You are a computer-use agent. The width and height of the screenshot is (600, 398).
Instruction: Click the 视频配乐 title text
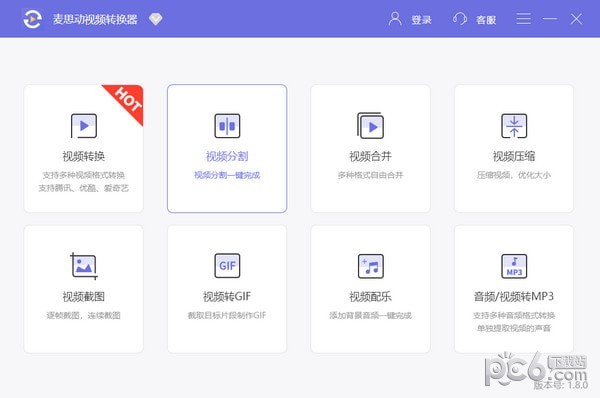click(370, 296)
